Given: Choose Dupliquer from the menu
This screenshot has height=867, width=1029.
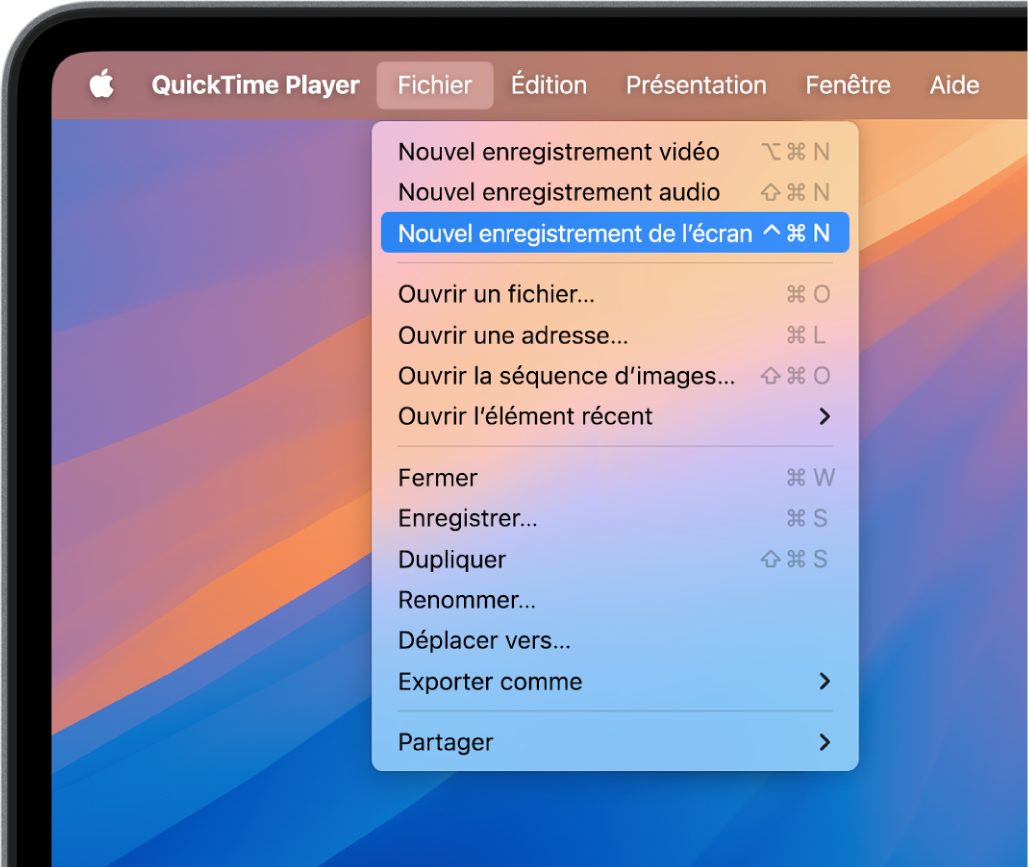Looking at the screenshot, I should pyautogui.click(x=615, y=559).
